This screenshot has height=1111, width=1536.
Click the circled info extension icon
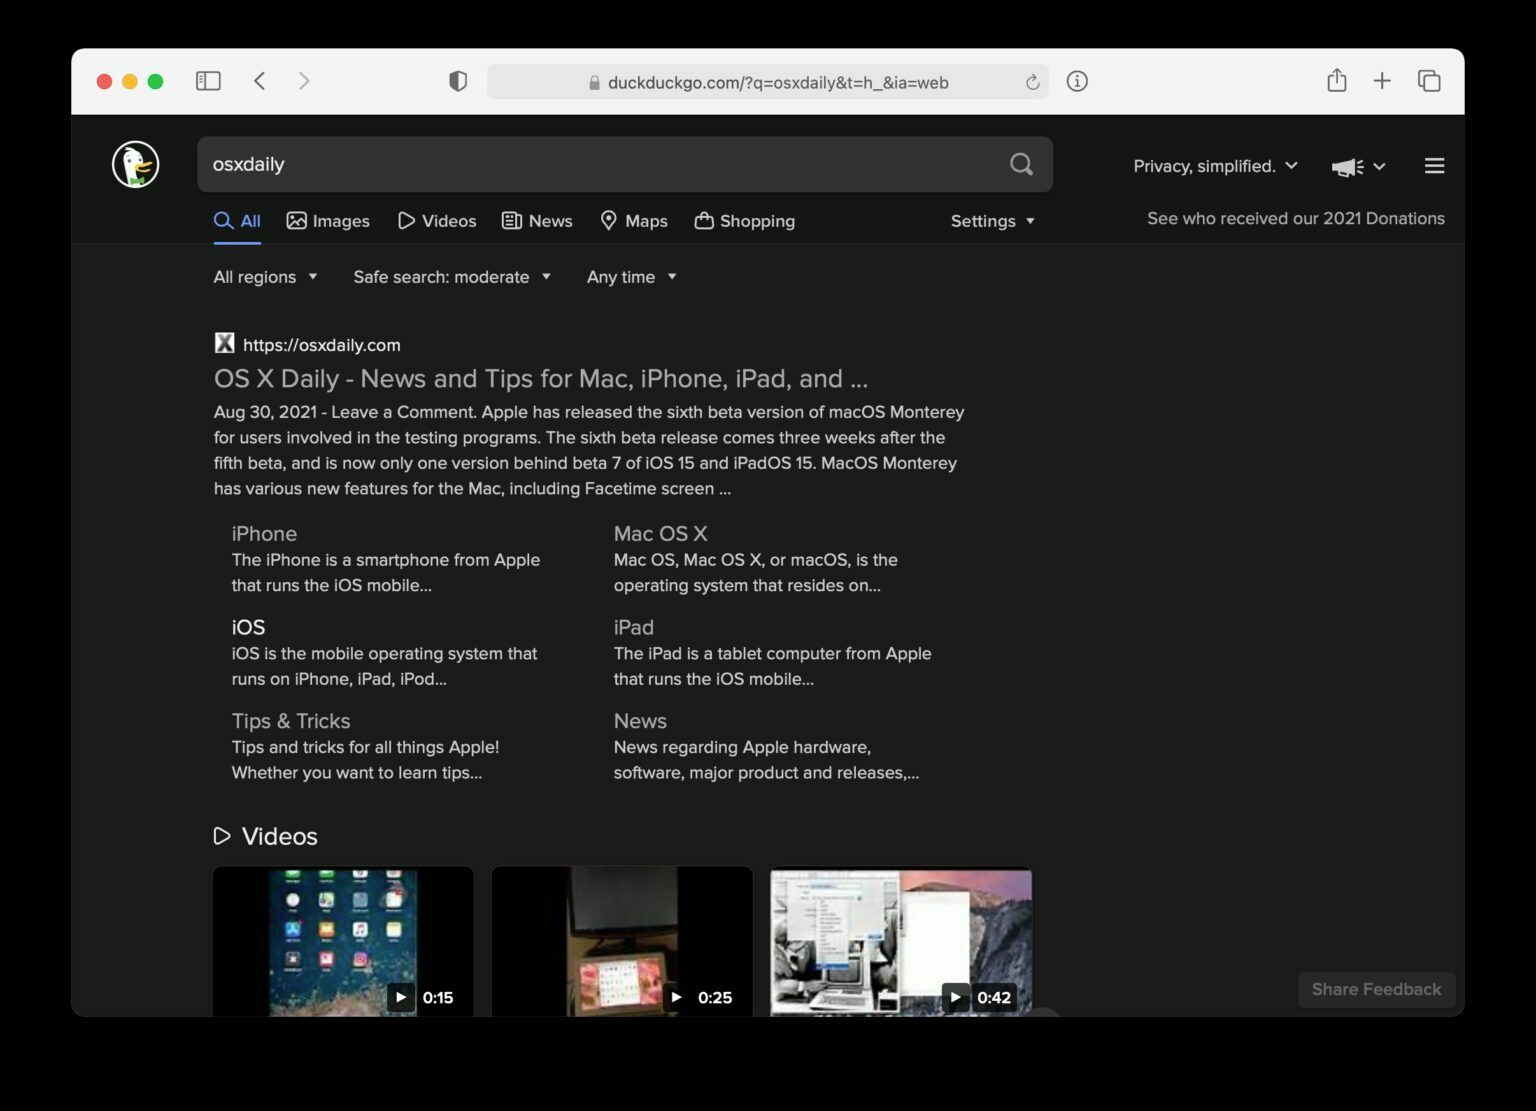click(1077, 82)
